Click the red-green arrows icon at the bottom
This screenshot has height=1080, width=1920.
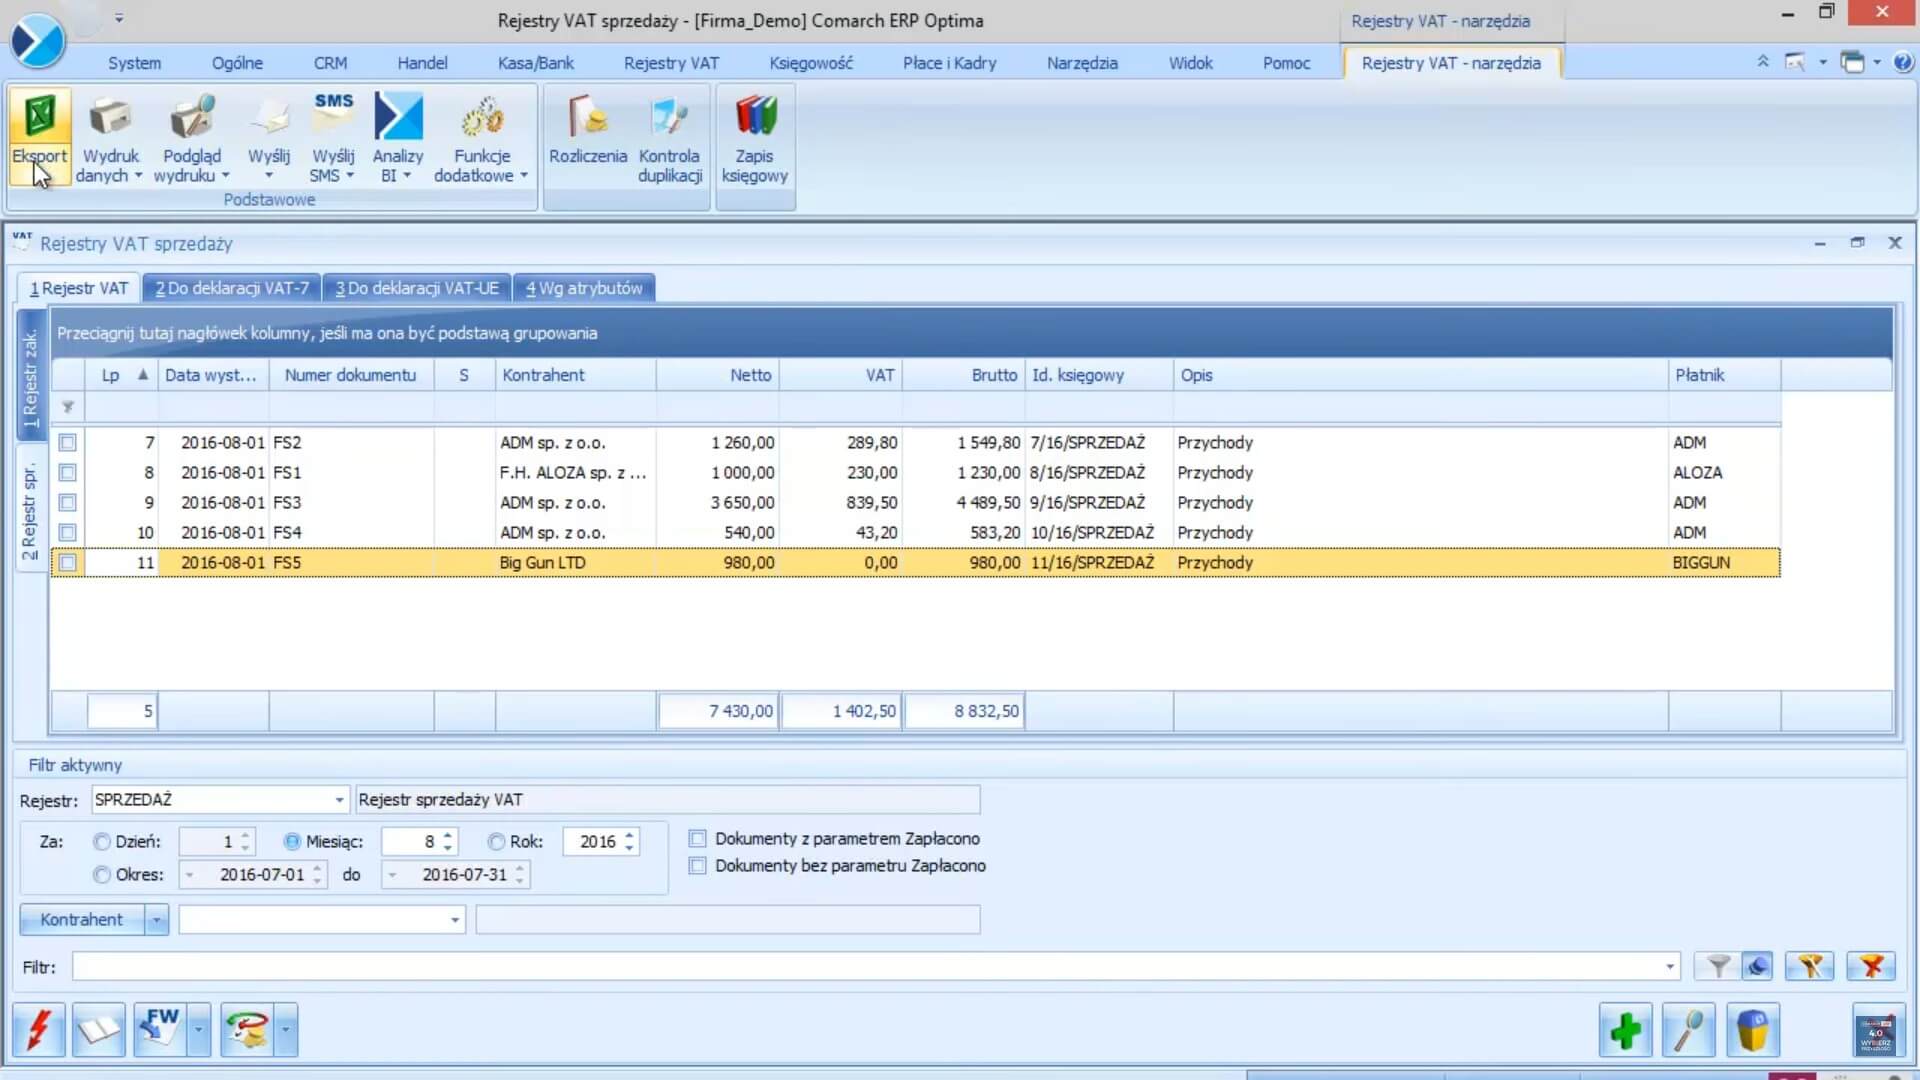click(246, 1029)
